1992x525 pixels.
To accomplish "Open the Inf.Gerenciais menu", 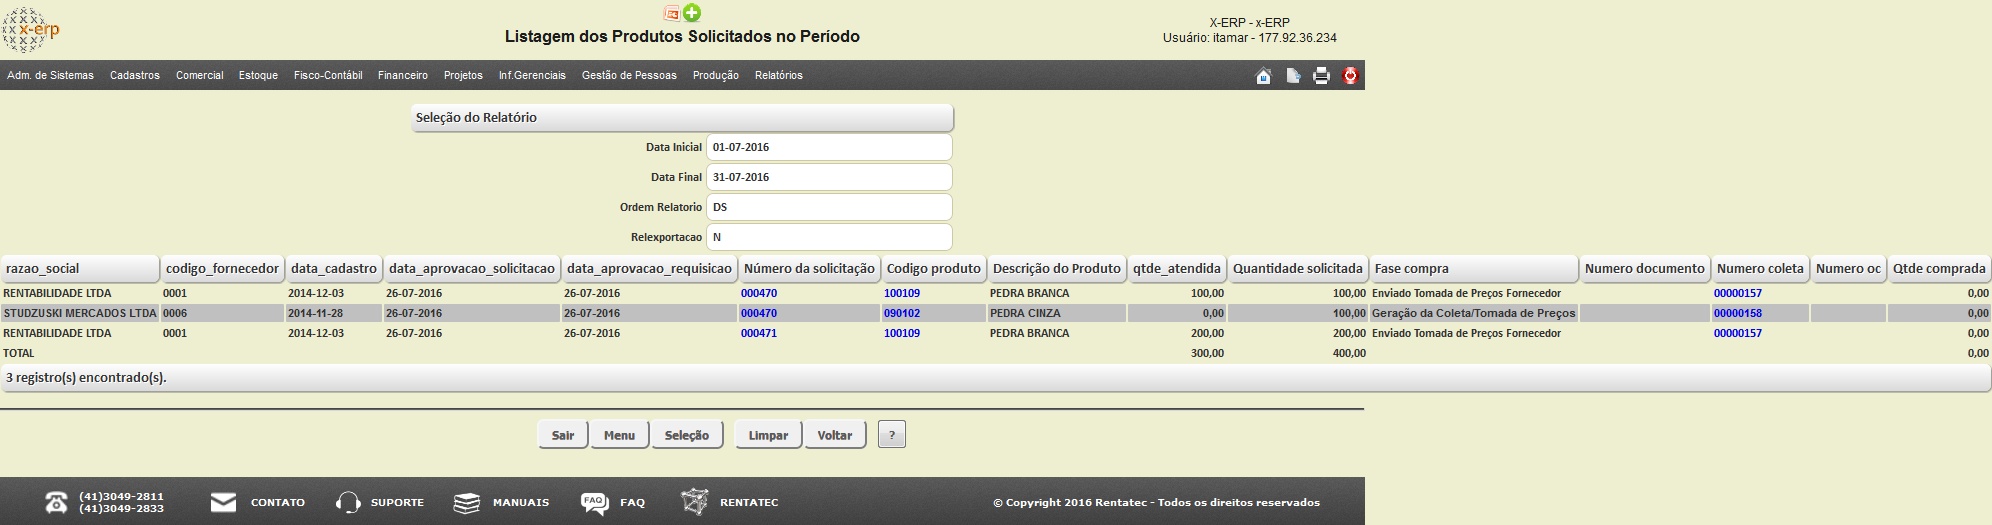I will point(532,75).
